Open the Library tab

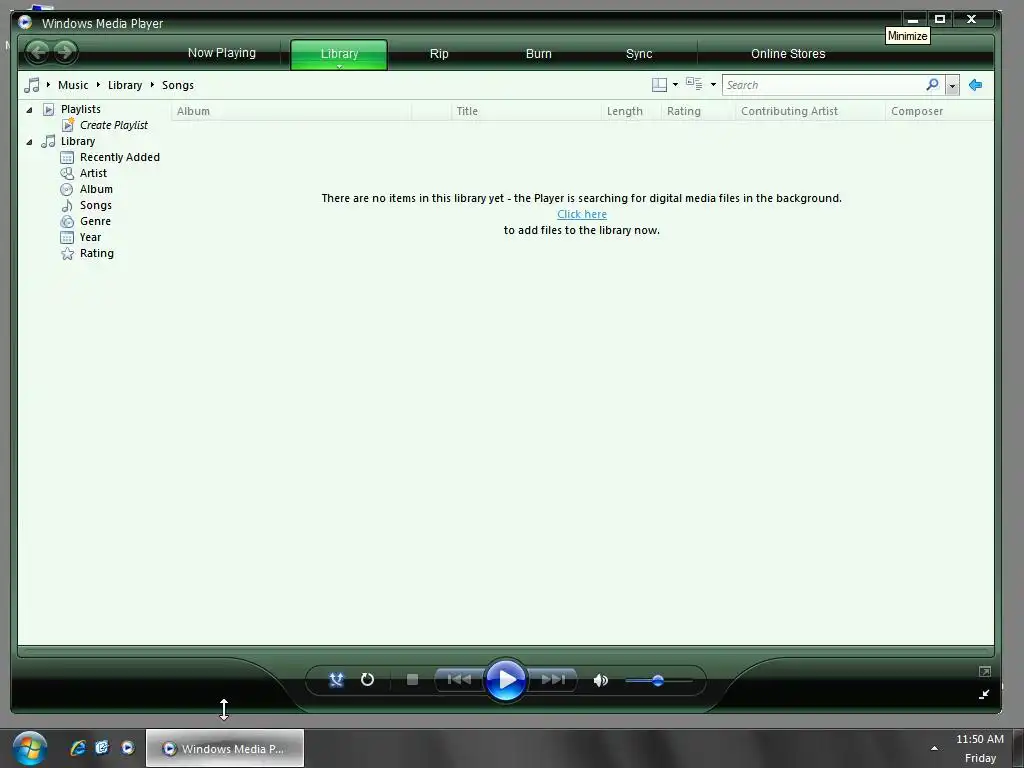(339, 54)
